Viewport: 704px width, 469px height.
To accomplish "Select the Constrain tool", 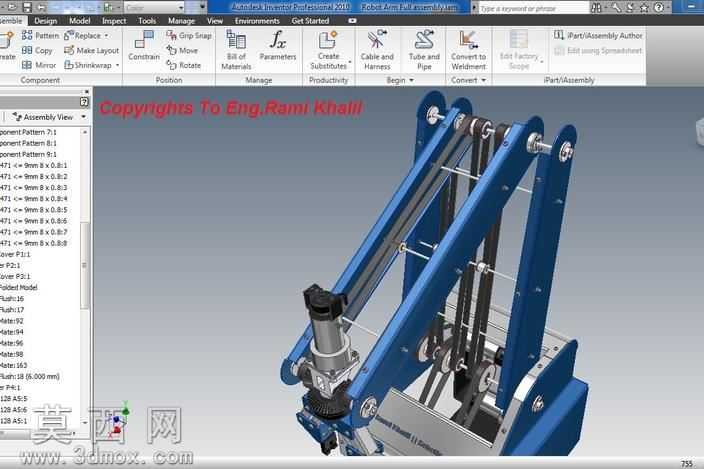I will [144, 45].
